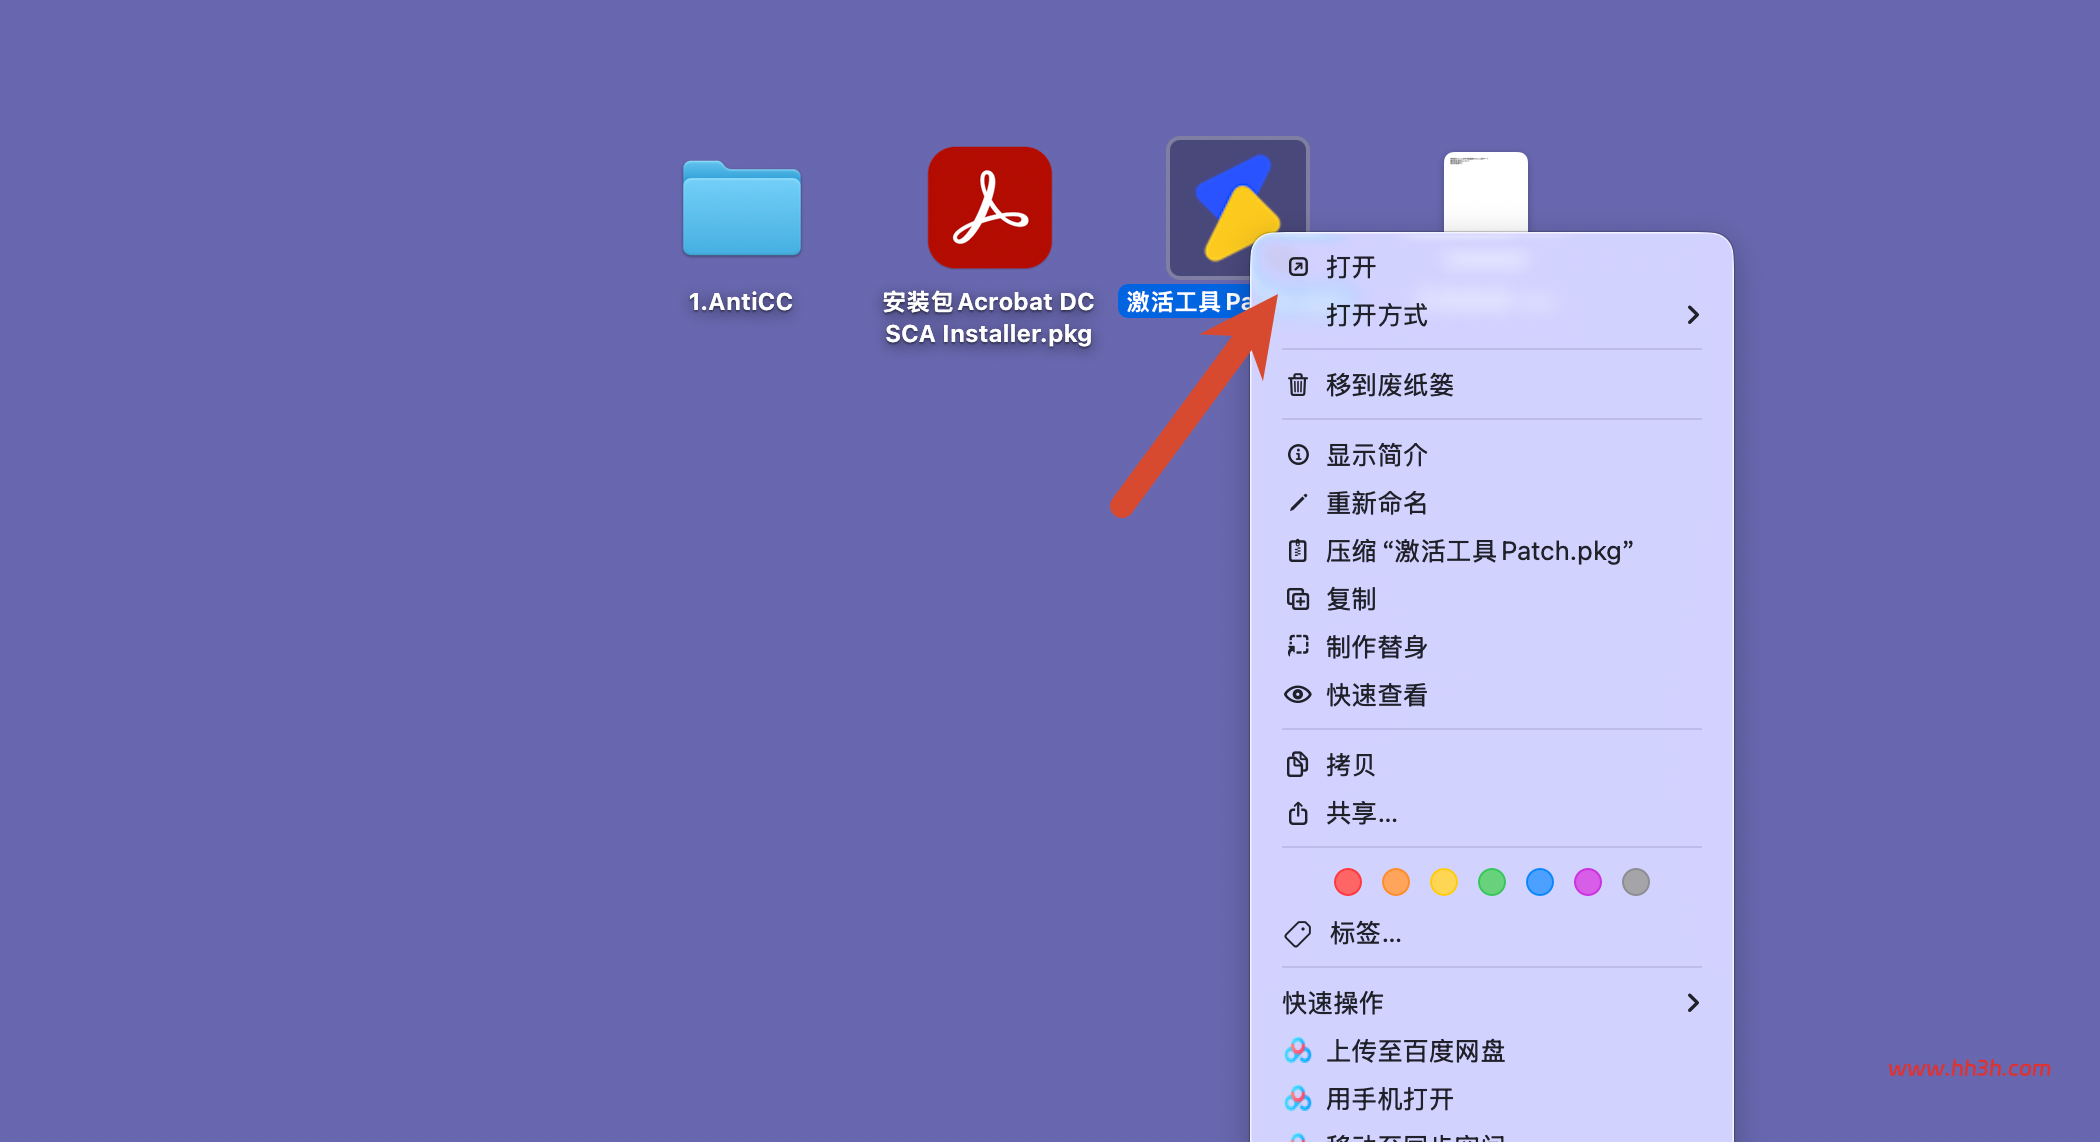Choose 打开 from the context menu

[x=1492, y=267]
